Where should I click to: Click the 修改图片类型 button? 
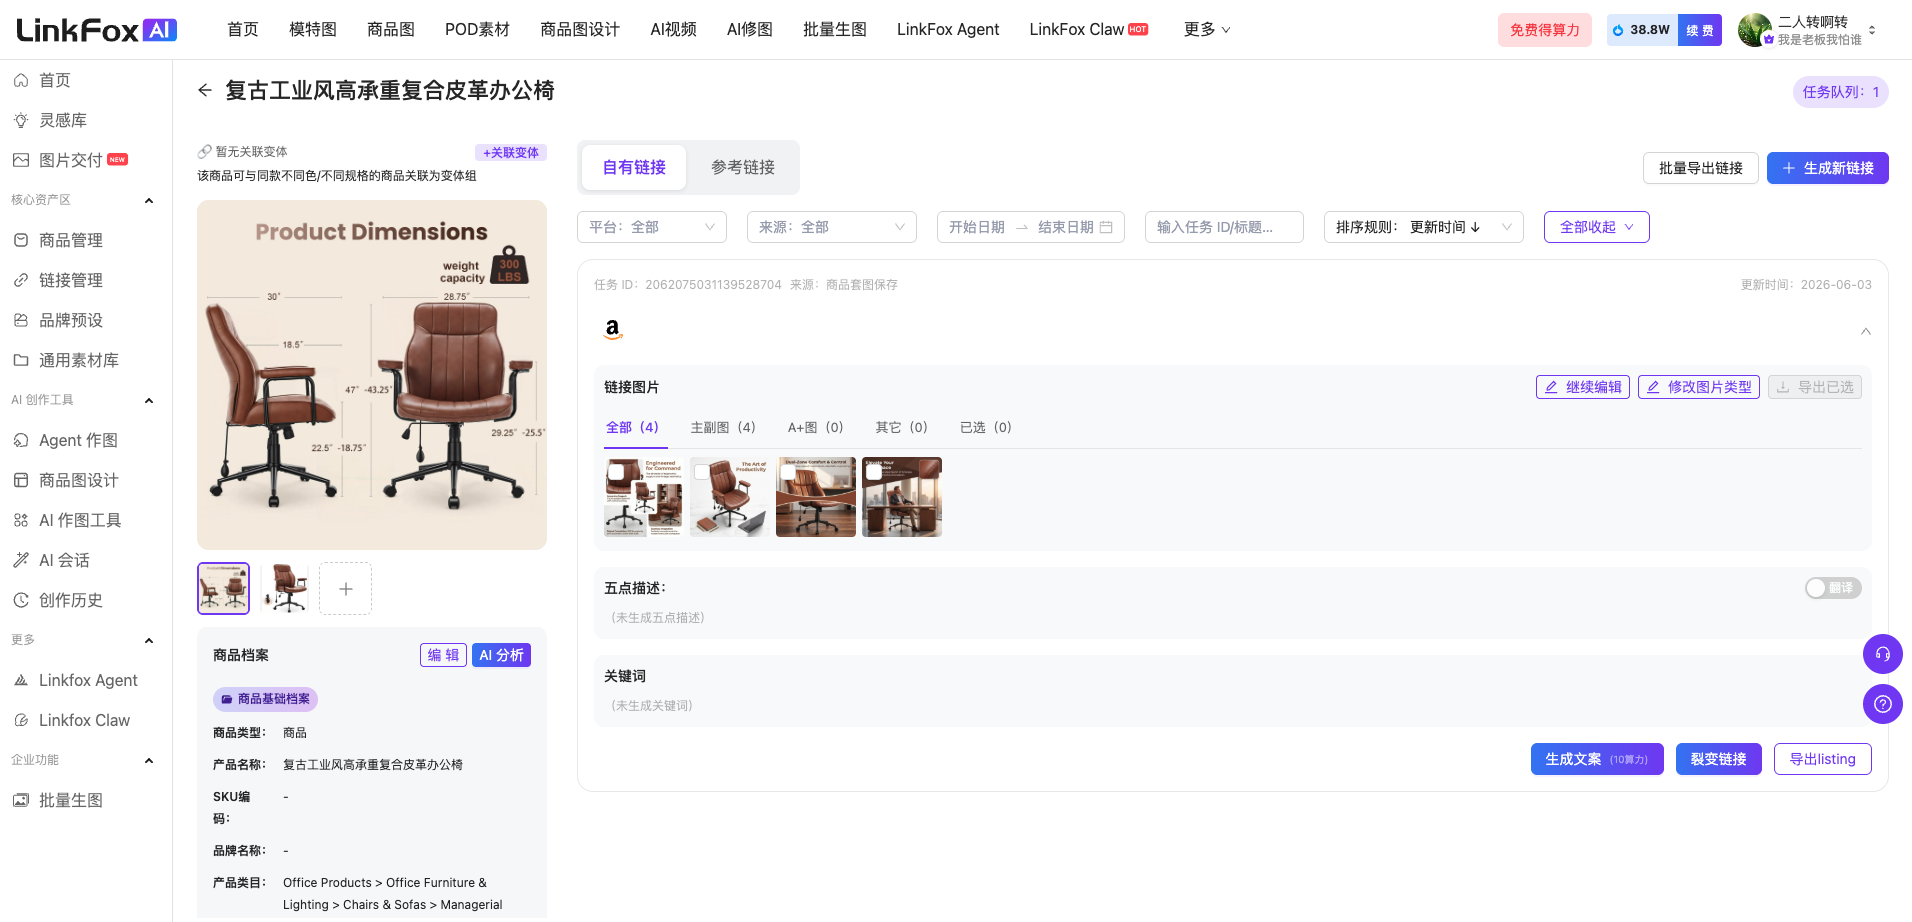pyautogui.click(x=1699, y=387)
